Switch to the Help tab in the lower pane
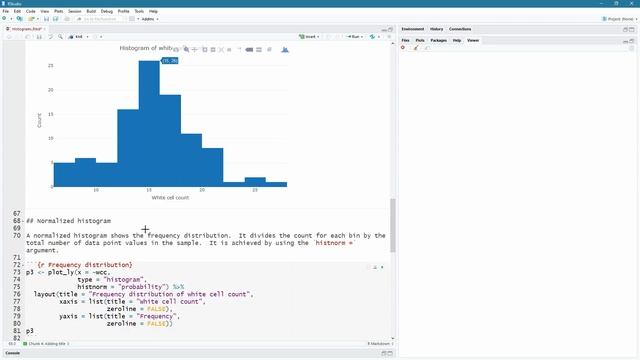The width and height of the screenshot is (640, 360). [x=457, y=40]
